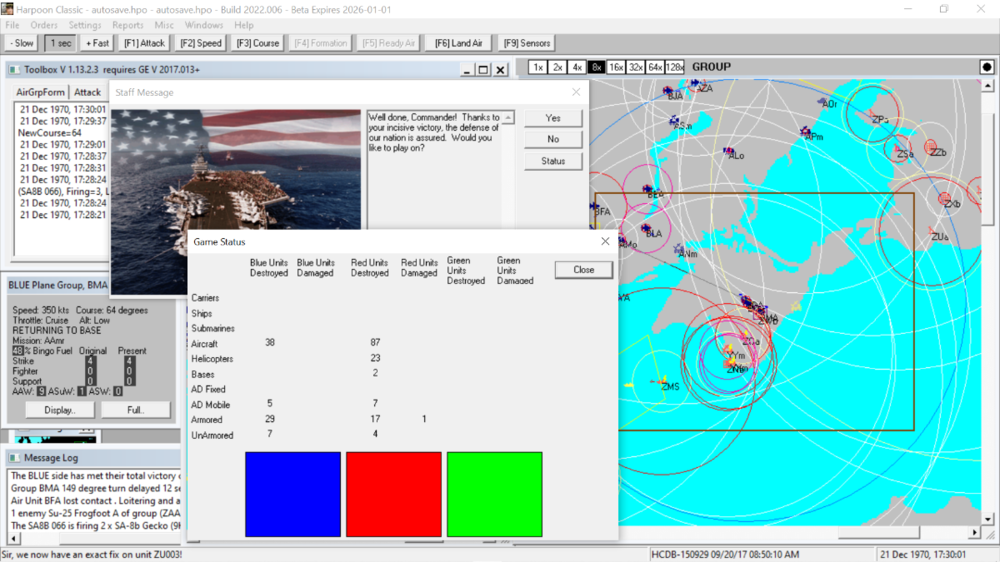Viewport: 1000px width, 562px height.
Task: Click the down arrow of the map scrollbar
Action: pos(988,519)
